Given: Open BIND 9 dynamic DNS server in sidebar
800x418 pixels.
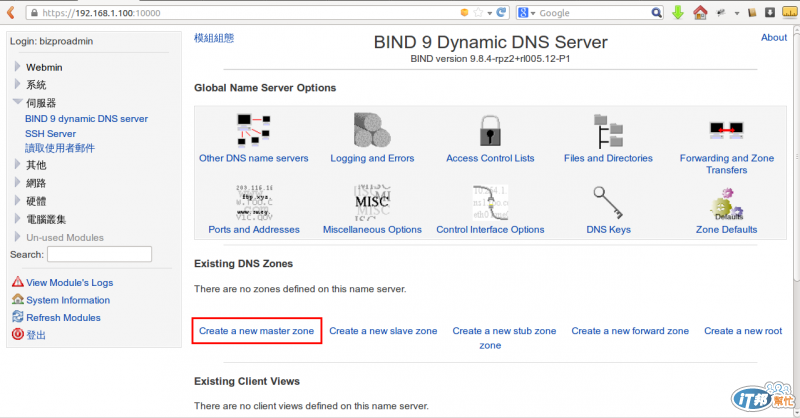Looking at the screenshot, I should pyautogui.click(x=86, y=118).
